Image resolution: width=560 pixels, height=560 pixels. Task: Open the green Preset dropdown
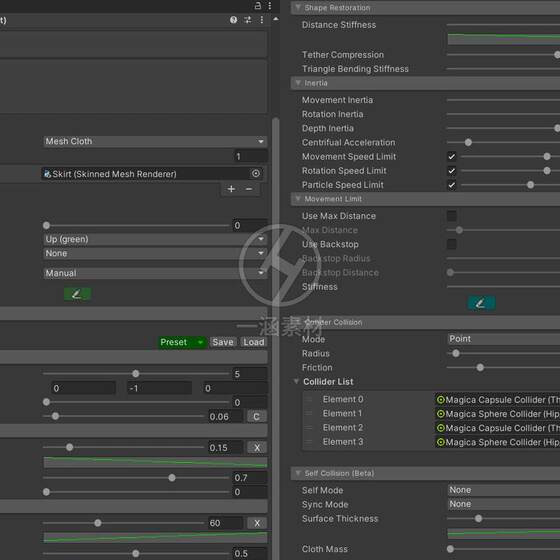coord(182,342)
